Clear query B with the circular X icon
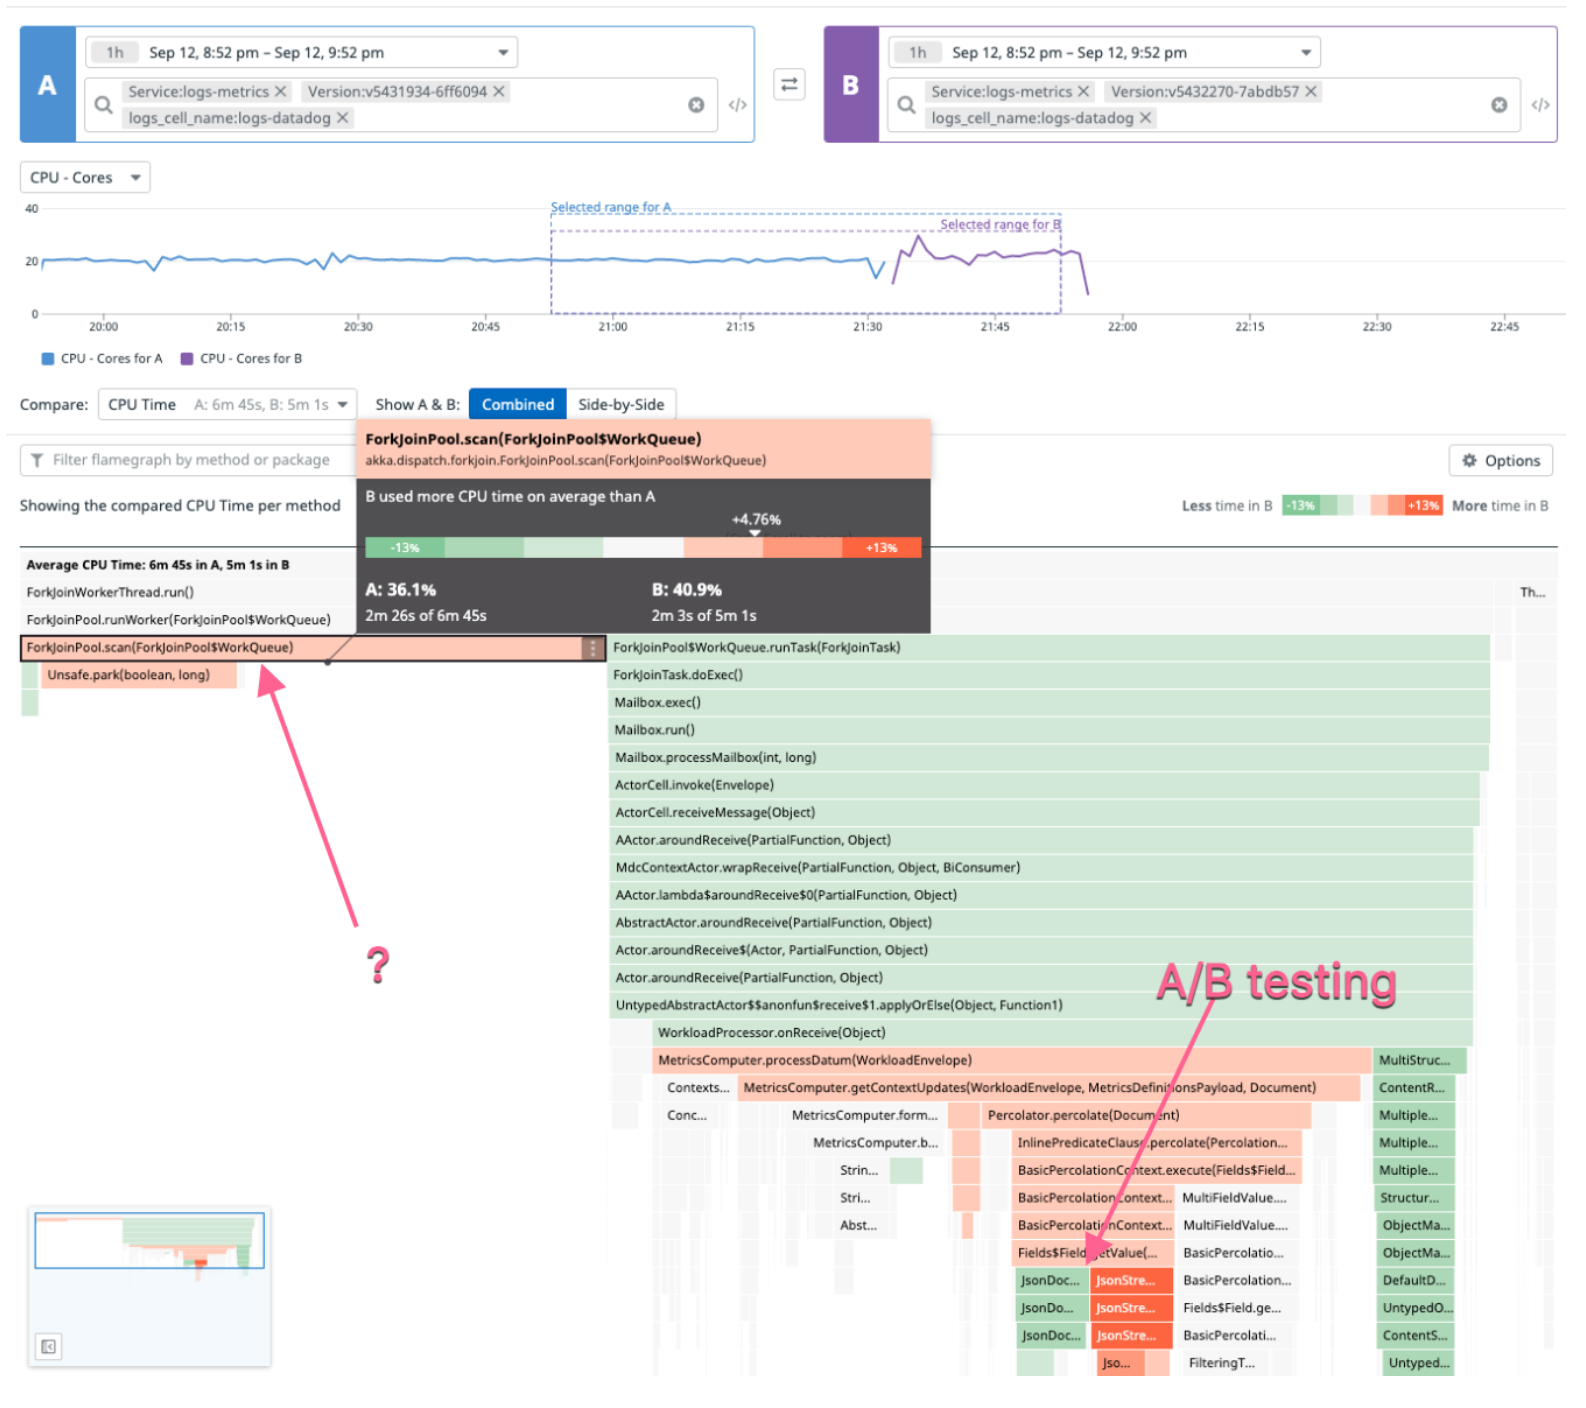This screenshot has height=1408, width=1586. (1499, 105)
